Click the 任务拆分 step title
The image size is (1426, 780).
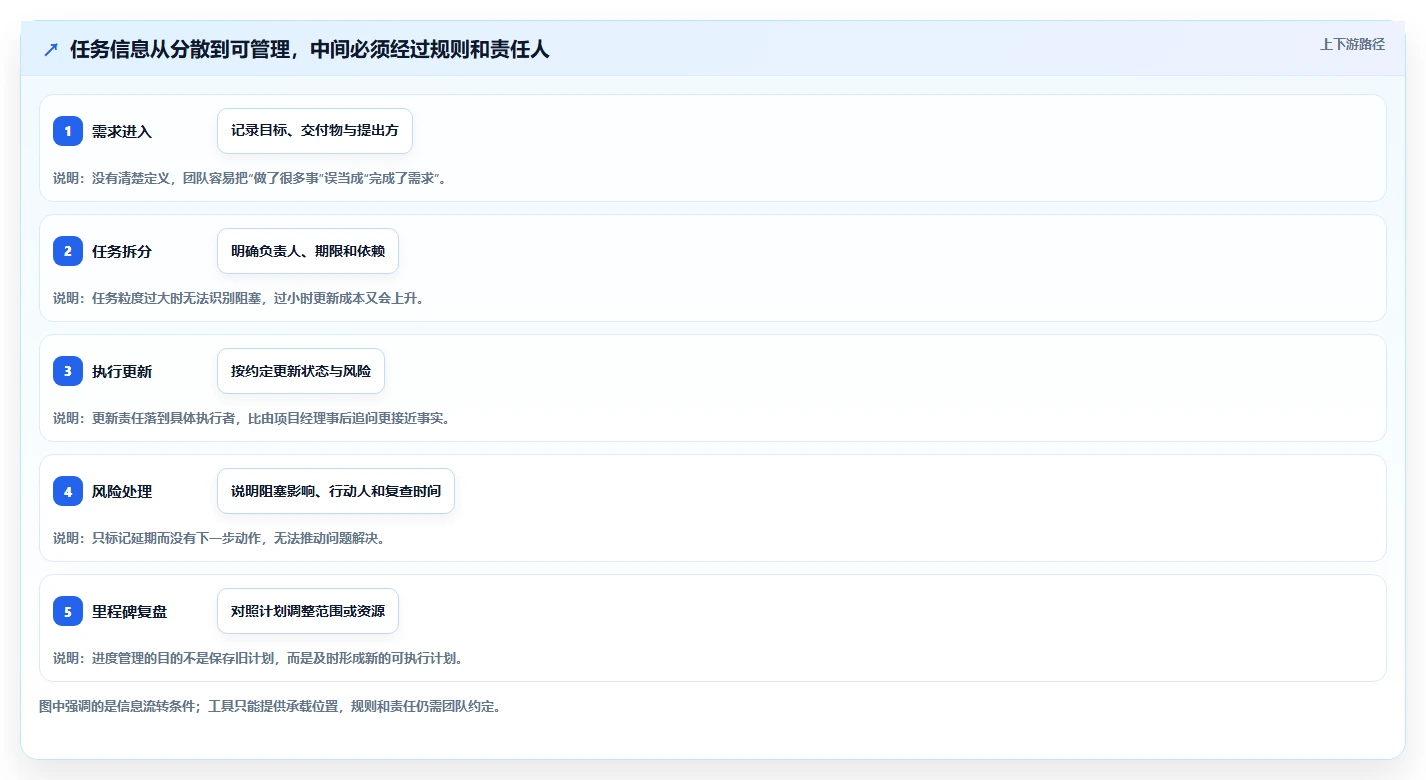tap(122, 251)
